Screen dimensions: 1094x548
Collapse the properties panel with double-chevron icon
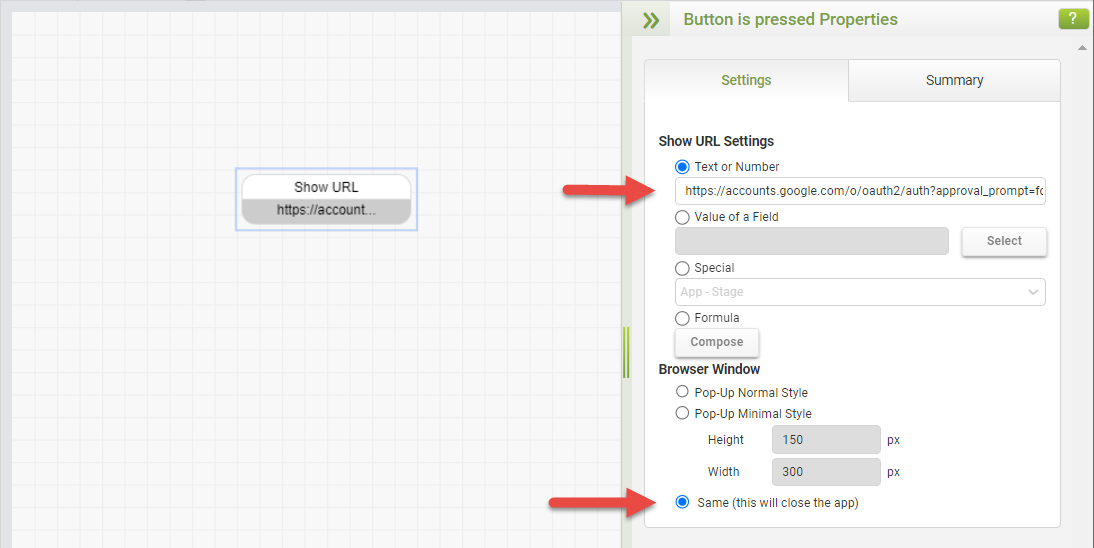650,20
